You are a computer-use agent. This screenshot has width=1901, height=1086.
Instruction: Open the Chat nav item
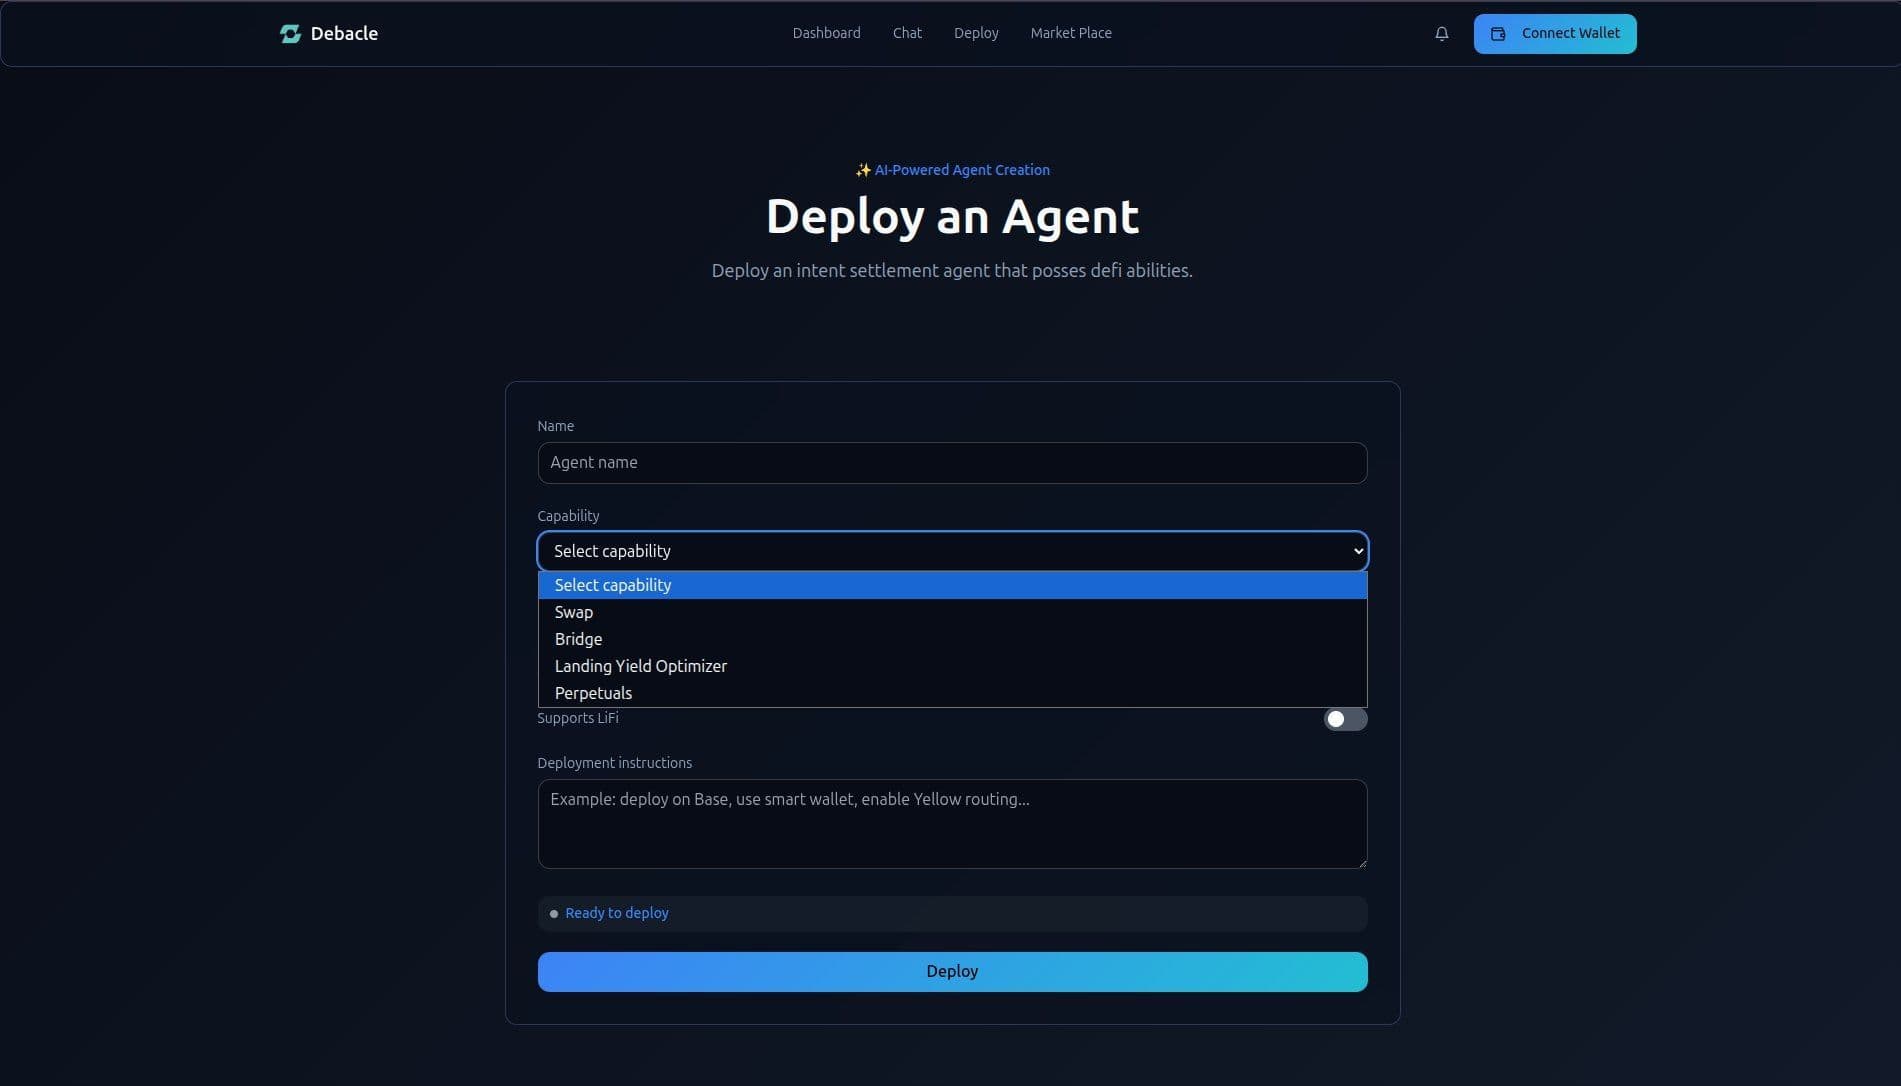[907, 33]
